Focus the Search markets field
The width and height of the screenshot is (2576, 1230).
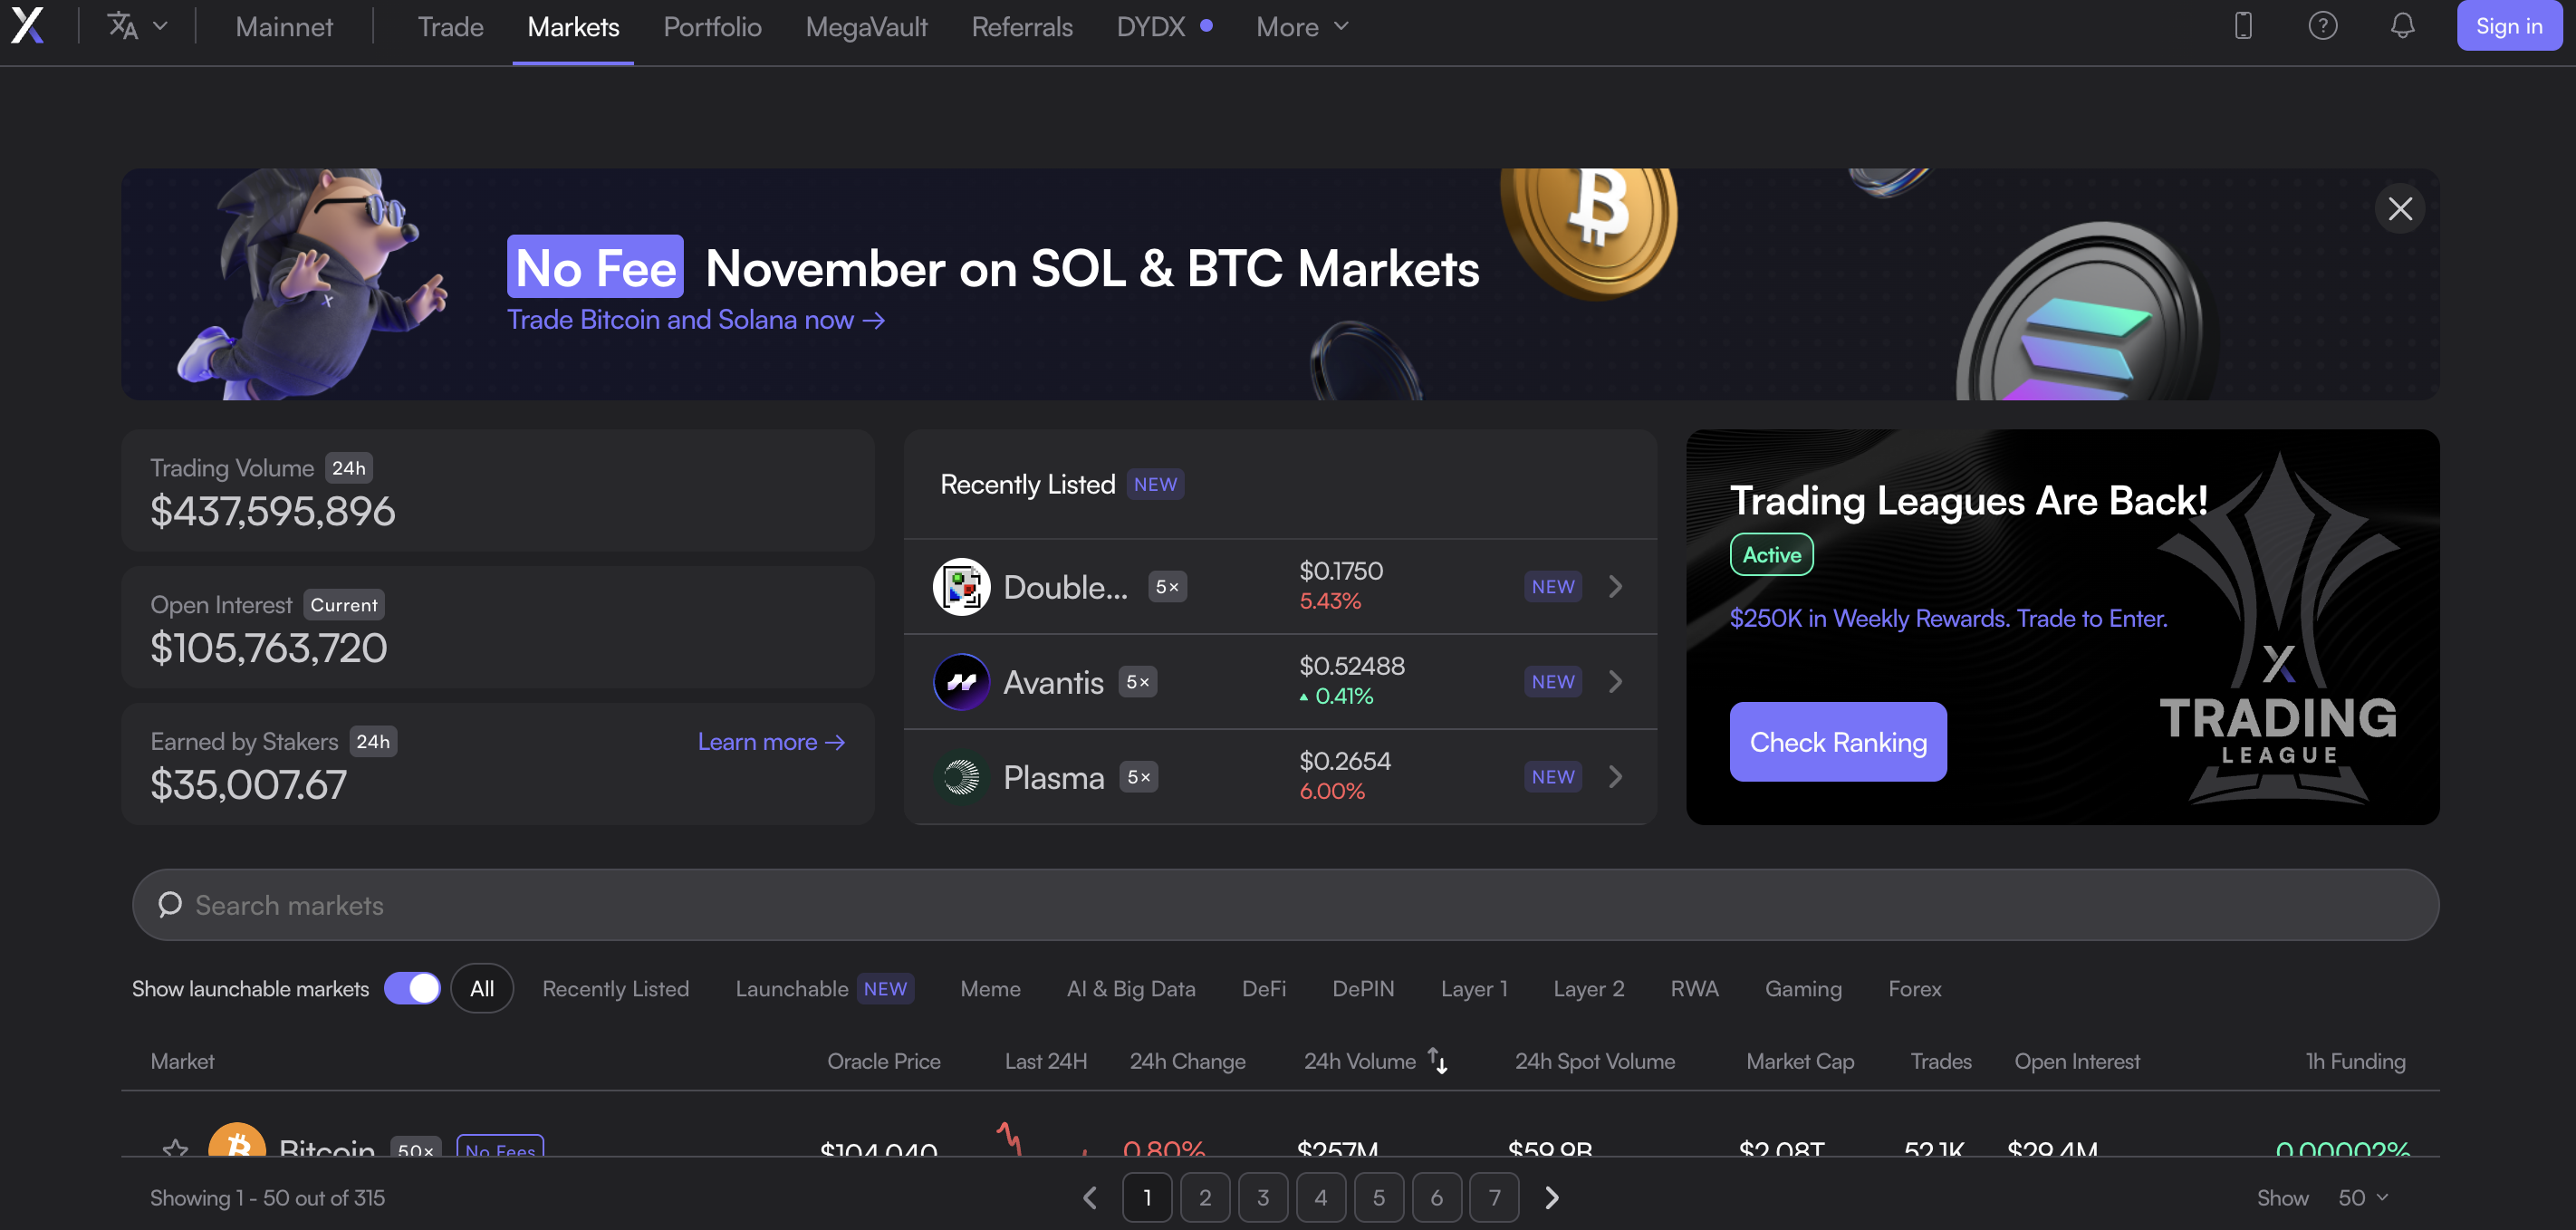click(x=1285, y=905)
